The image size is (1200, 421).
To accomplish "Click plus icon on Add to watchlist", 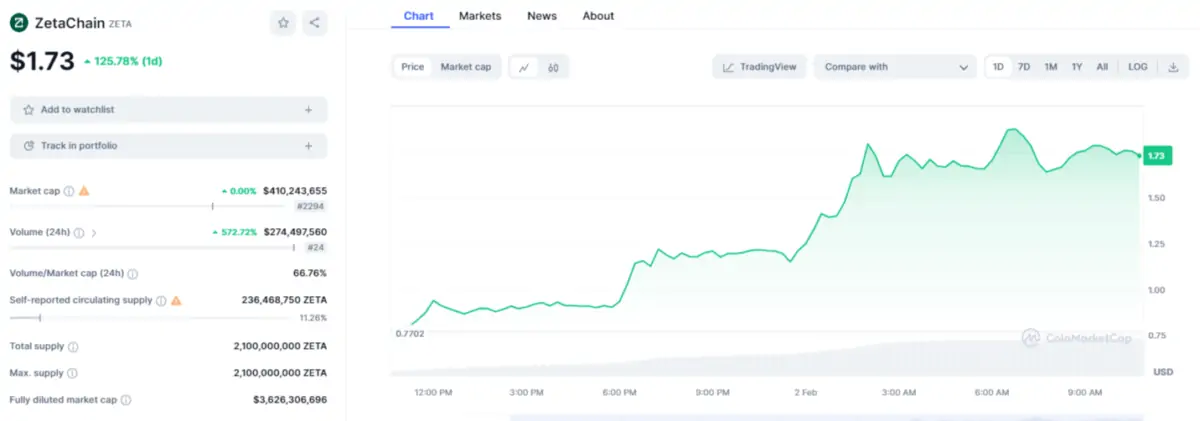I will (308, 110).
